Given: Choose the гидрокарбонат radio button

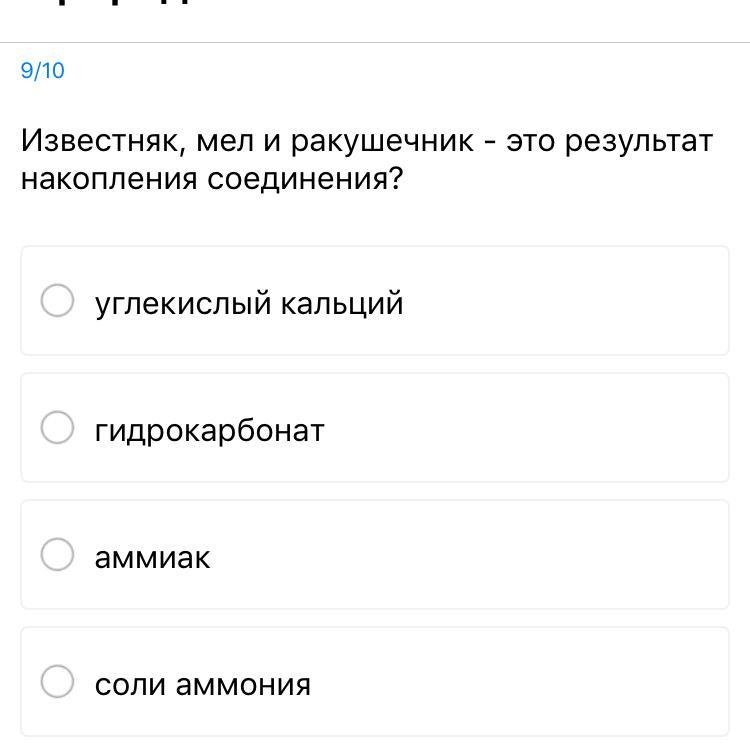Looking at the screenshot, I should (57, 427).
